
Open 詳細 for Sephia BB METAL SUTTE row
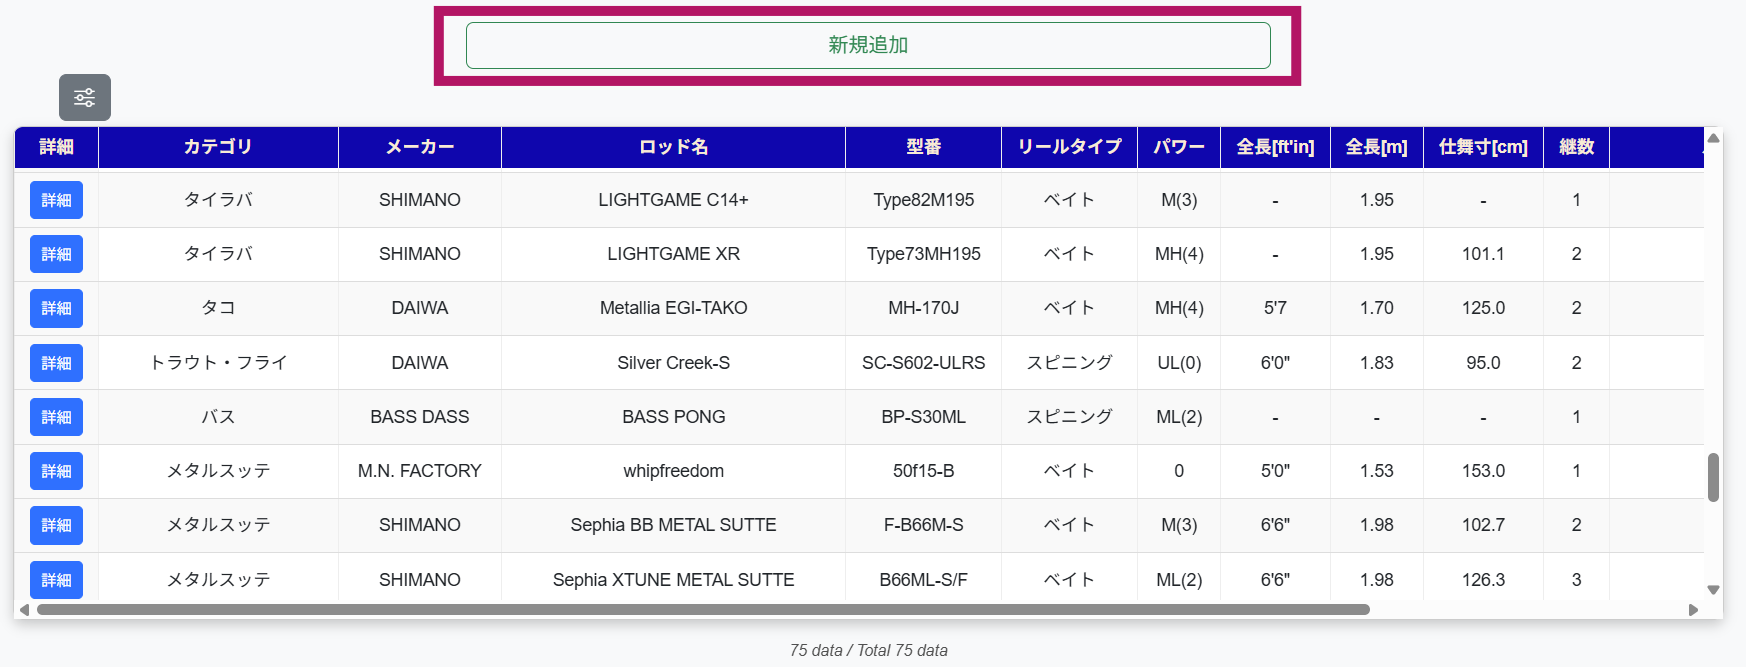(x=56, y=525)
